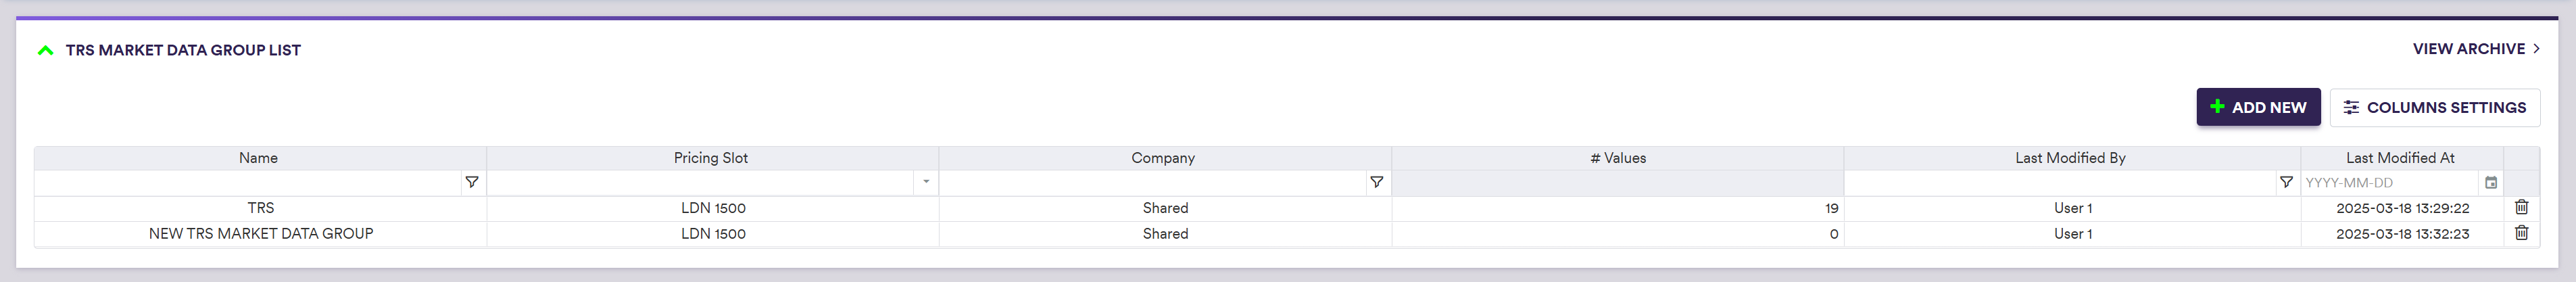The height and width of the screenshot is (282, 2576).
Task: Select the NEW TRS MARKET DATA GROUP name cell
Action: (261, 233)
